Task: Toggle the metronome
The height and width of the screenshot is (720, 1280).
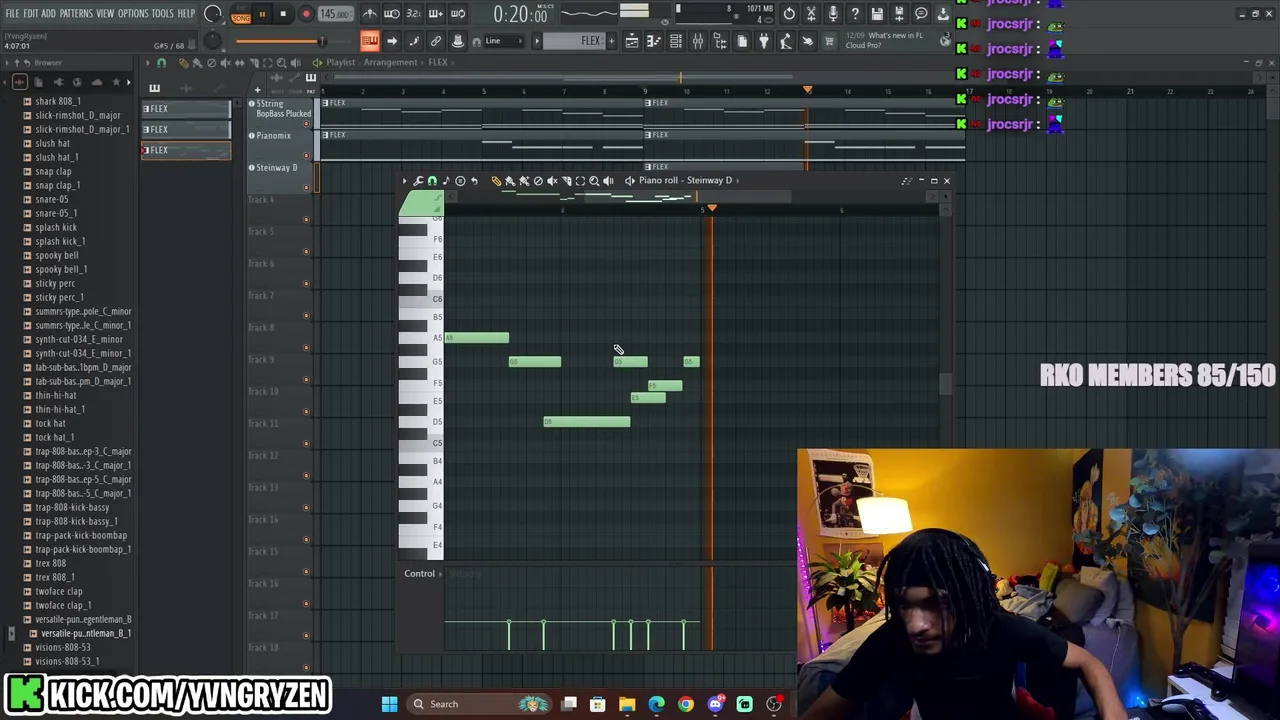Action: point(369,14)
